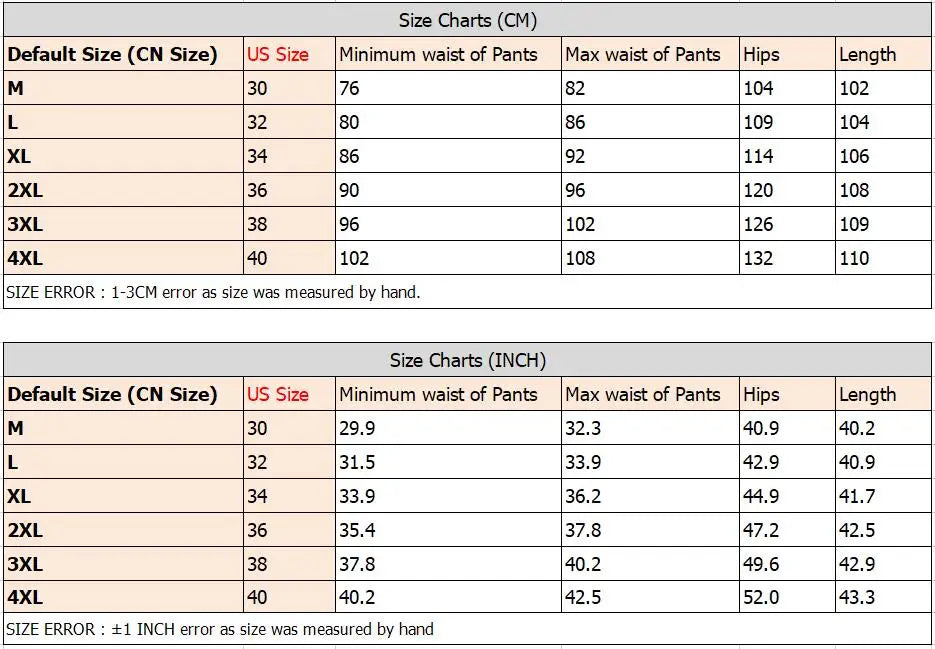The width and height of the screenshot is (935, 649).
Task: Select the red US Size header in CM chart
Action: click(x=278, y=54)
